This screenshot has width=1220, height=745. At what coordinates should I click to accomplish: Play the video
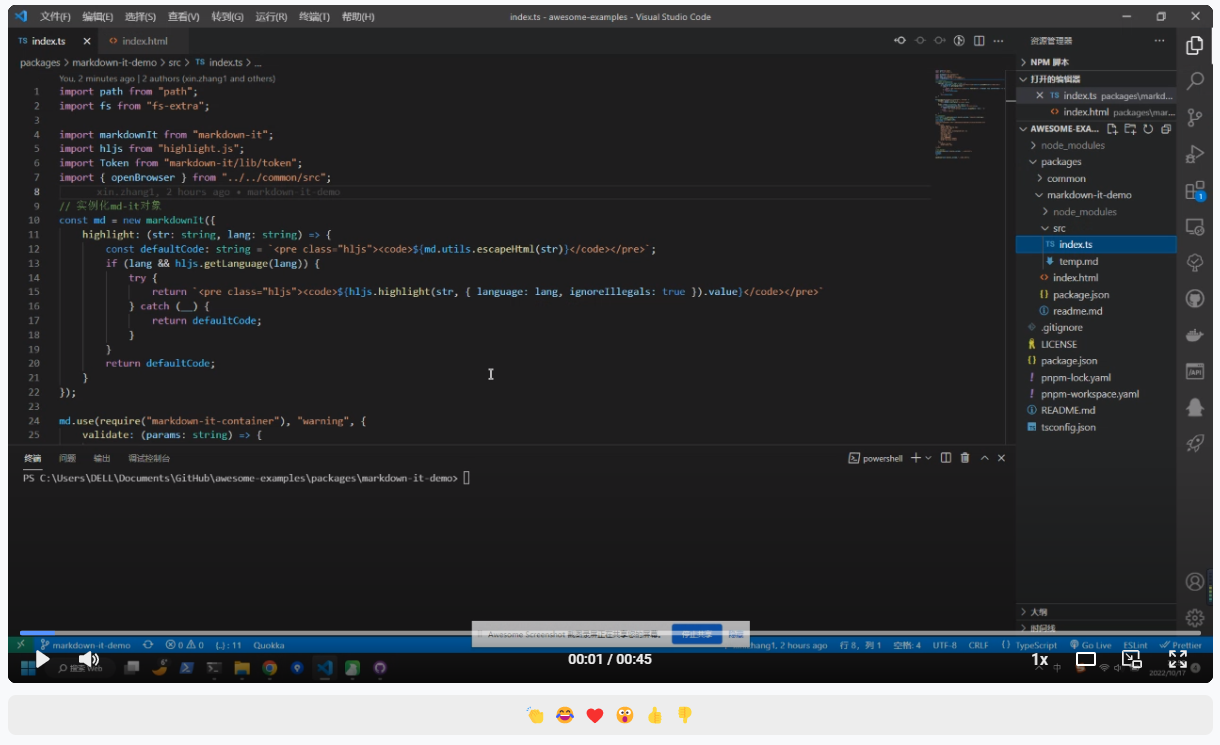43,659
